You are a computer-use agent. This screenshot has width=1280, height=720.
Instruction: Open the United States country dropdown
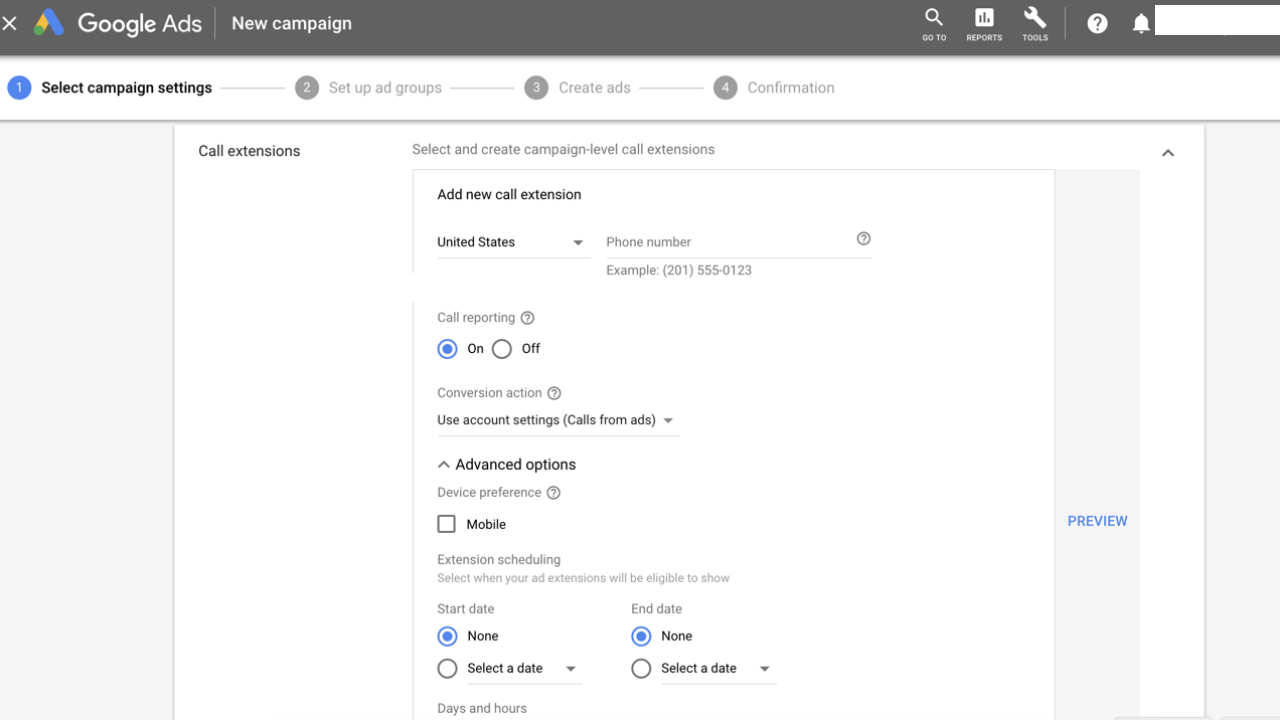(x=513, y=242)
